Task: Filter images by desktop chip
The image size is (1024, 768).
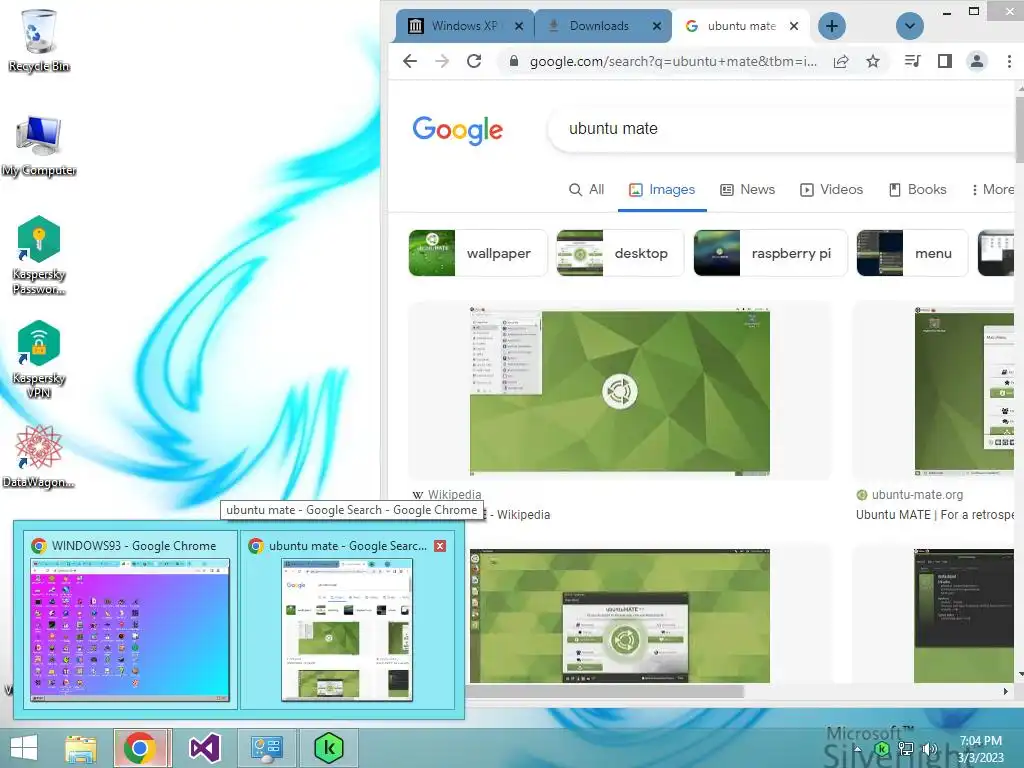Action: pos(620,253)
